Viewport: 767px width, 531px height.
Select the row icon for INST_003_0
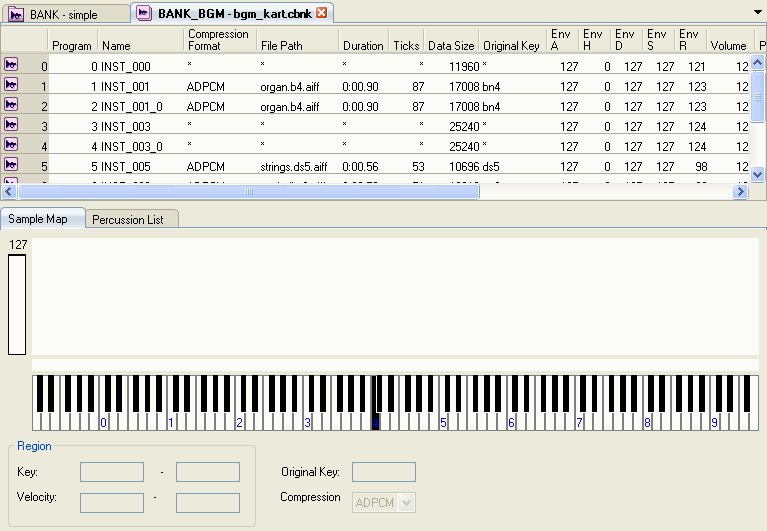click(x=11, y=146)
